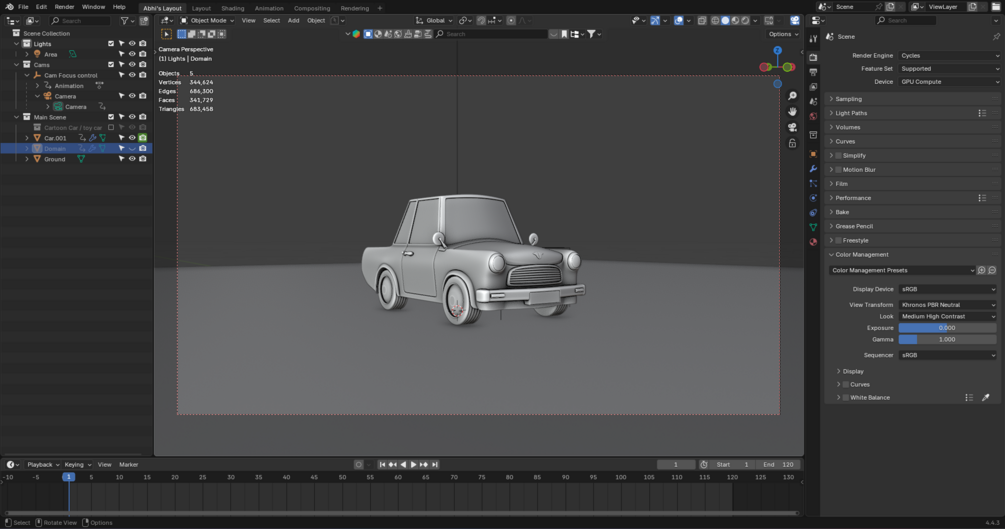
Task: Enable the Motion Blur checkbox
Action: click(838, 170)
